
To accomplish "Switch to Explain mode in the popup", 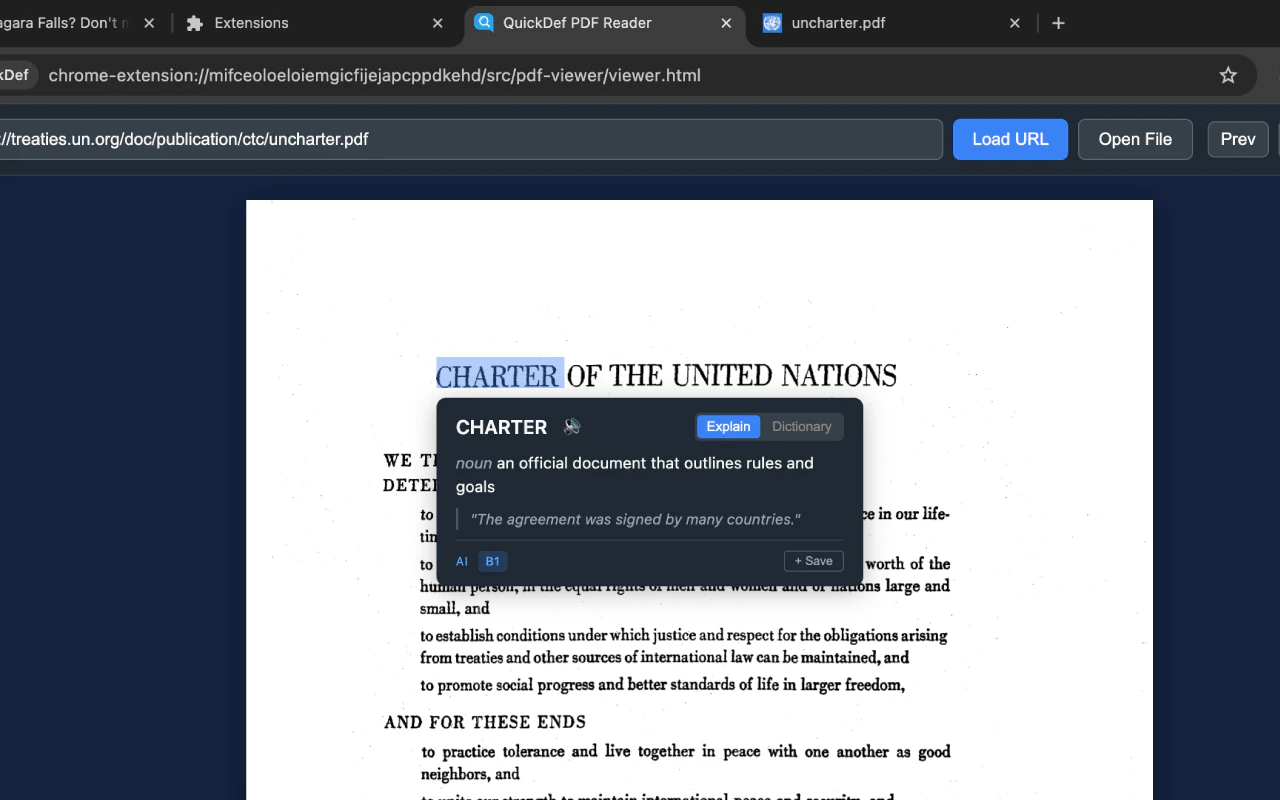I will coord(728,427).
